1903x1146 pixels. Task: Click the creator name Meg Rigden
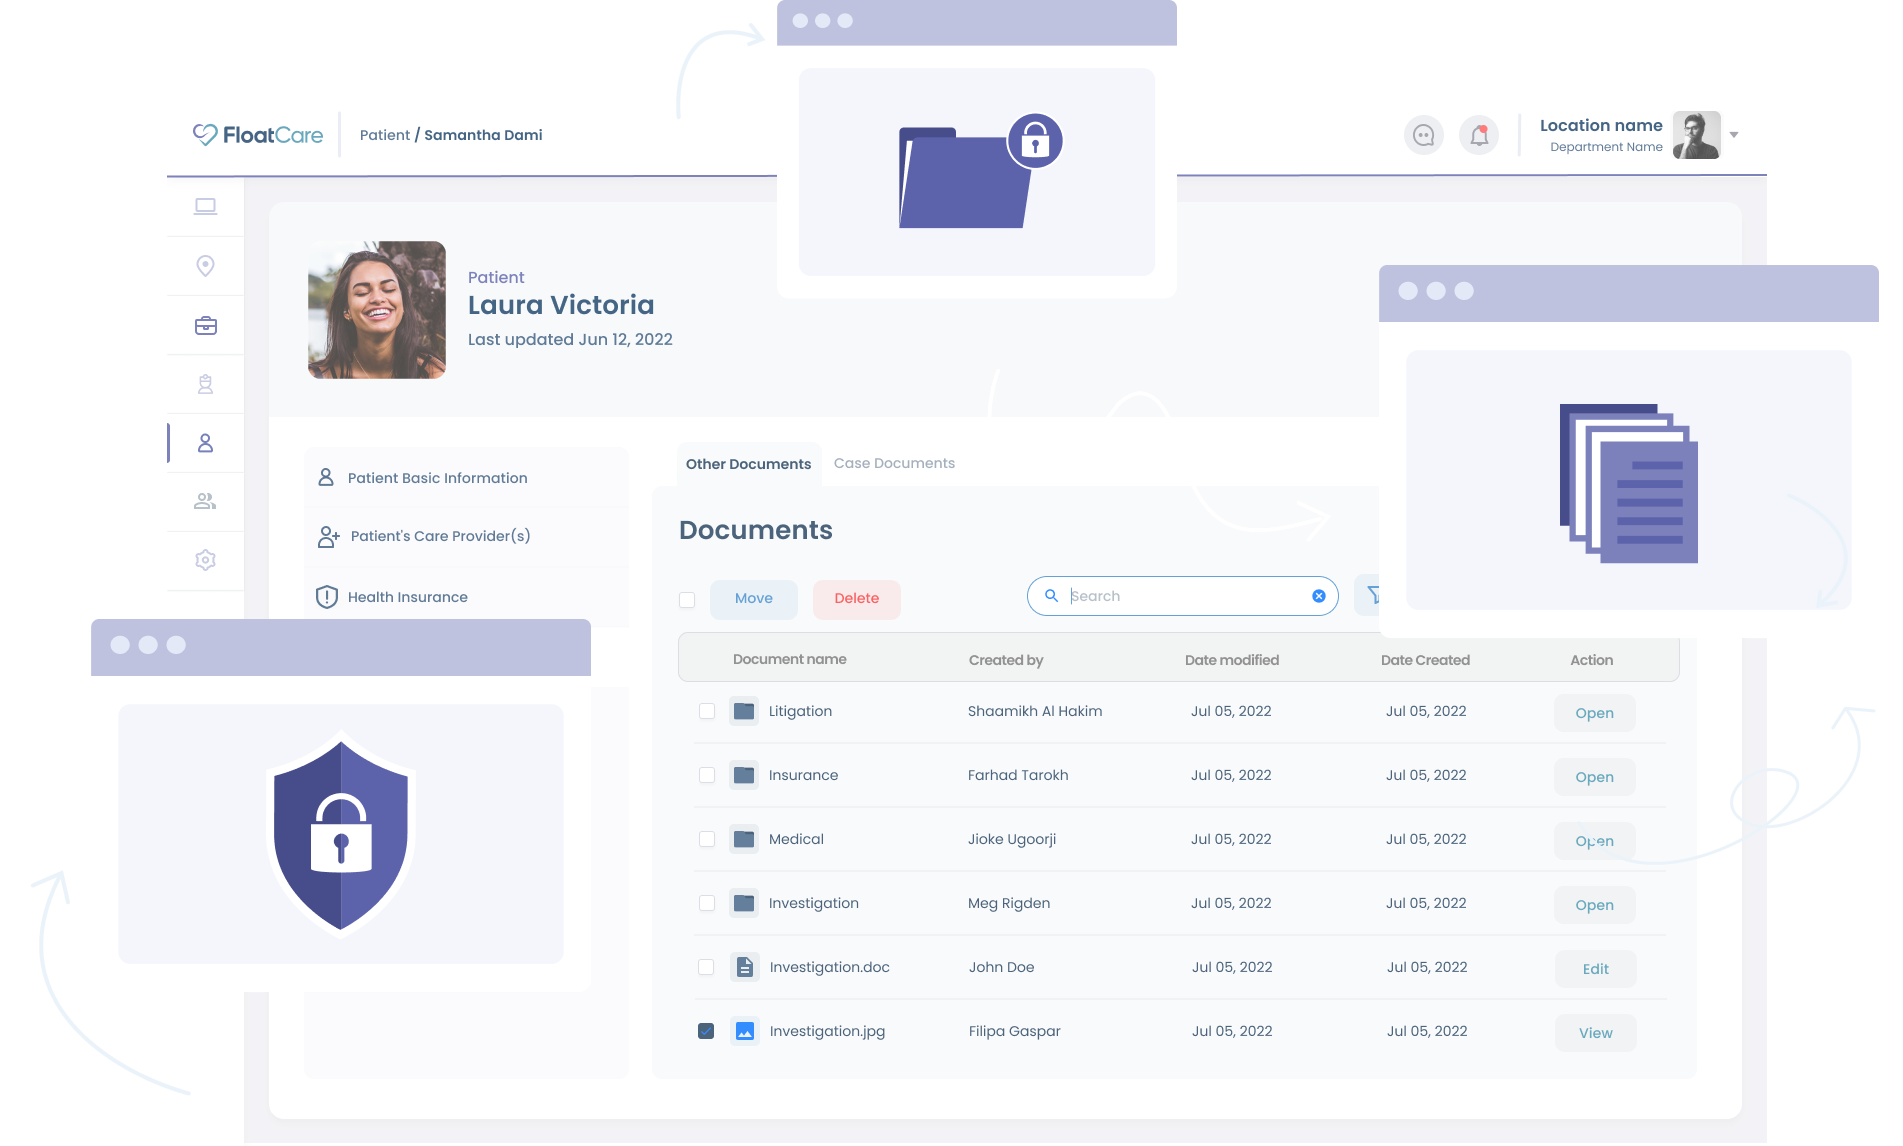1008,903
